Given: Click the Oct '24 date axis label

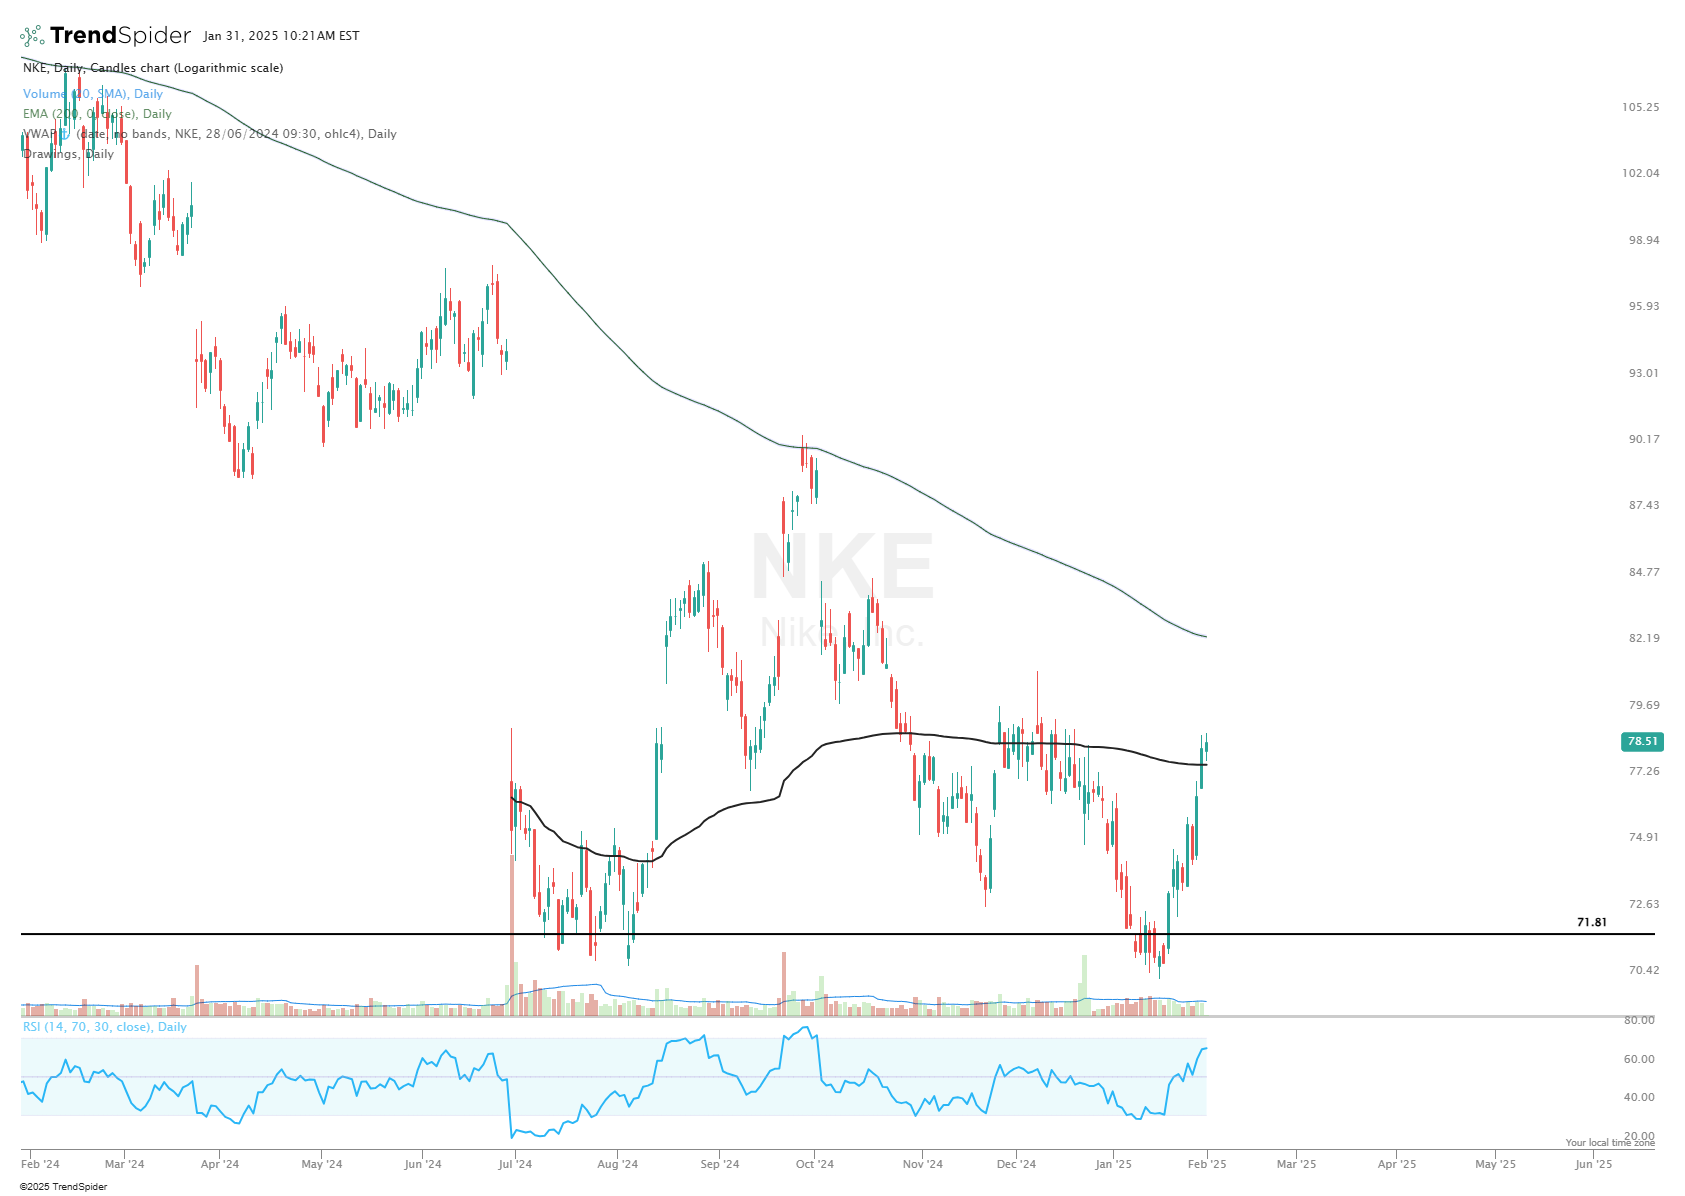Looking at the screenshot, I should pos(815,1164).
